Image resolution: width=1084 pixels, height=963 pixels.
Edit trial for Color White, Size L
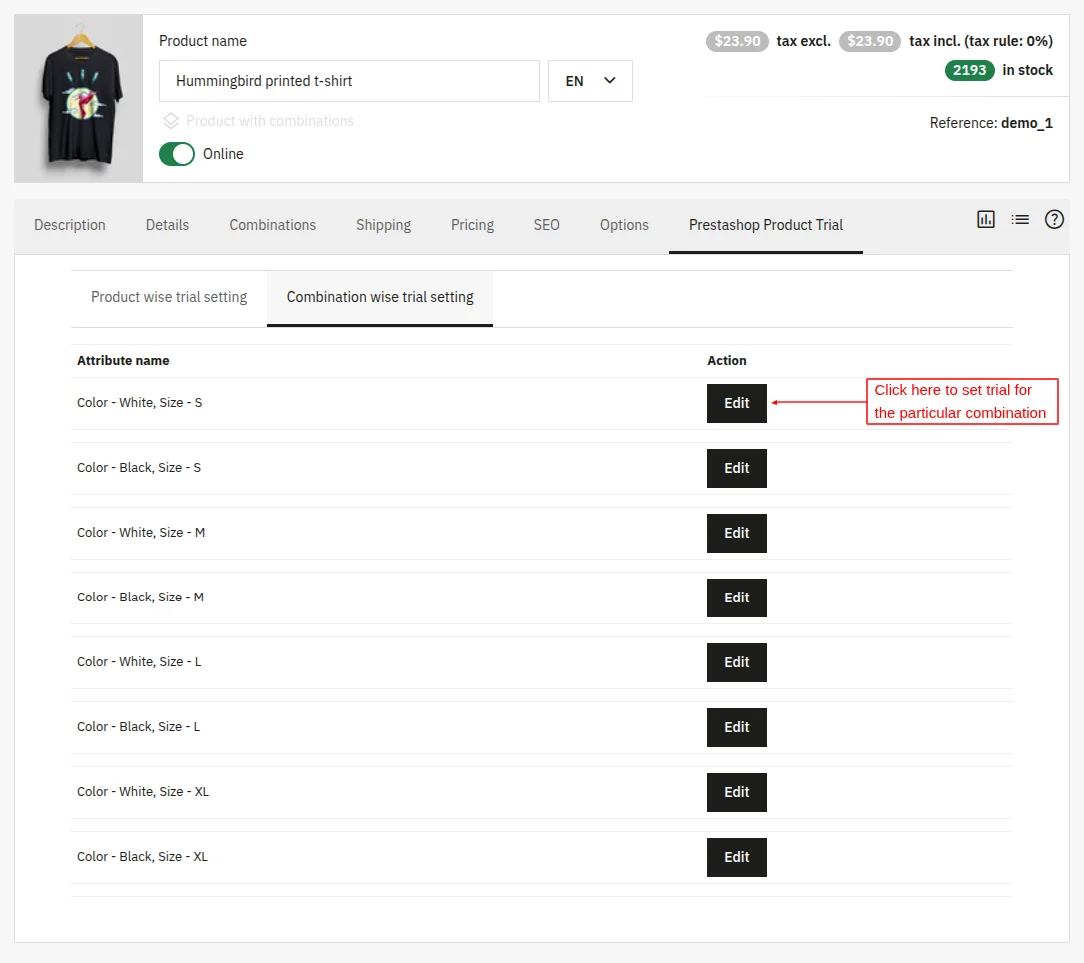736,662
